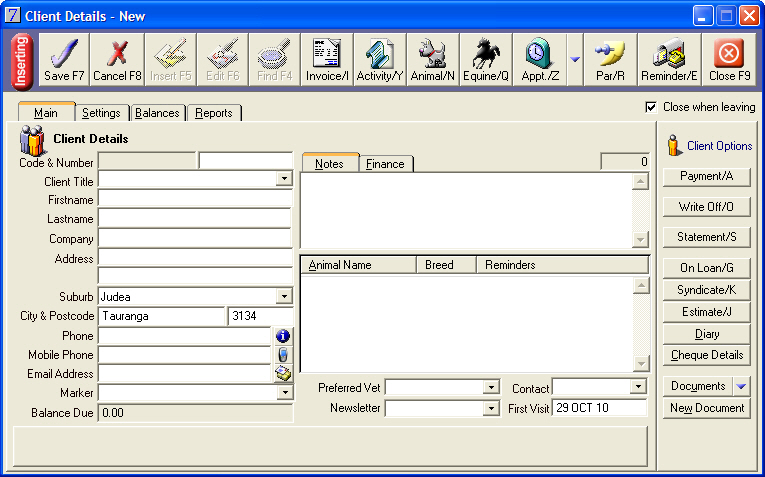Open the Contact dropdown
765x477 pixels.
coord(637,387)
